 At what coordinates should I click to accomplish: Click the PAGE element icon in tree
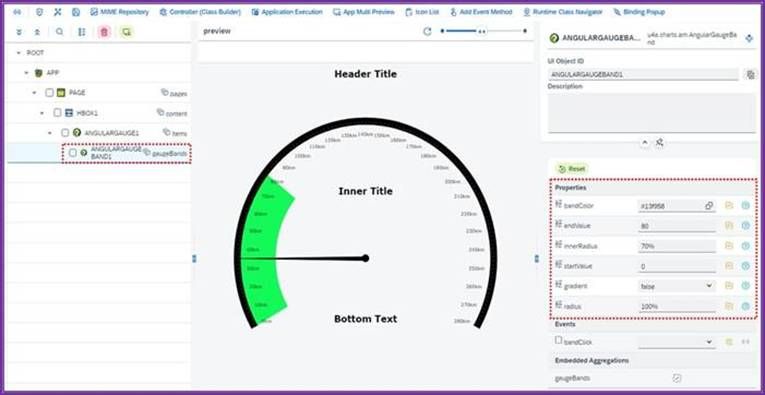pyautogui.click(x=61, y=93)
